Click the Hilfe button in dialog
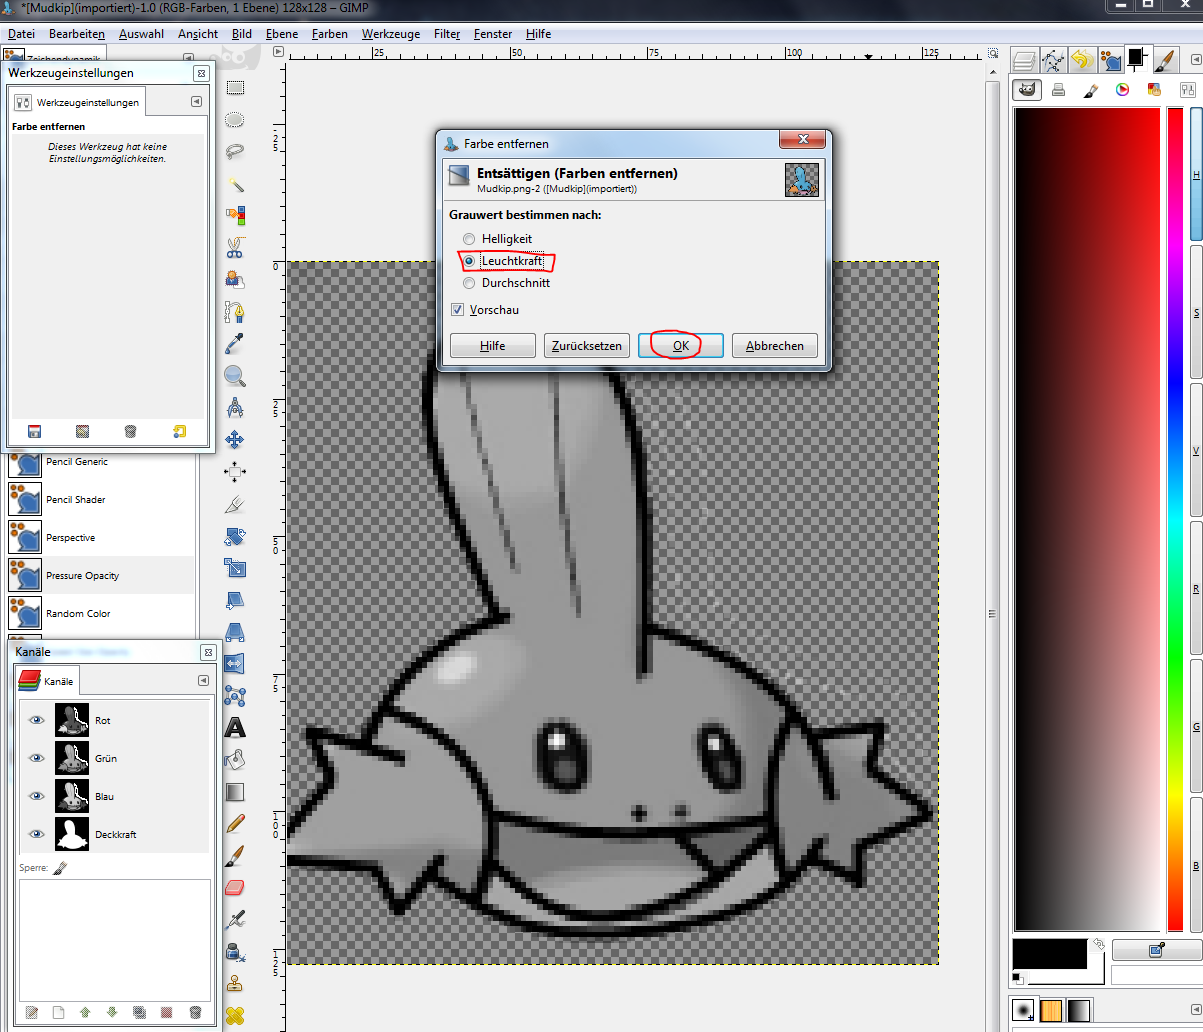Image resolution: width=1203 pixels, height=1032 pixels. (493, 346)
